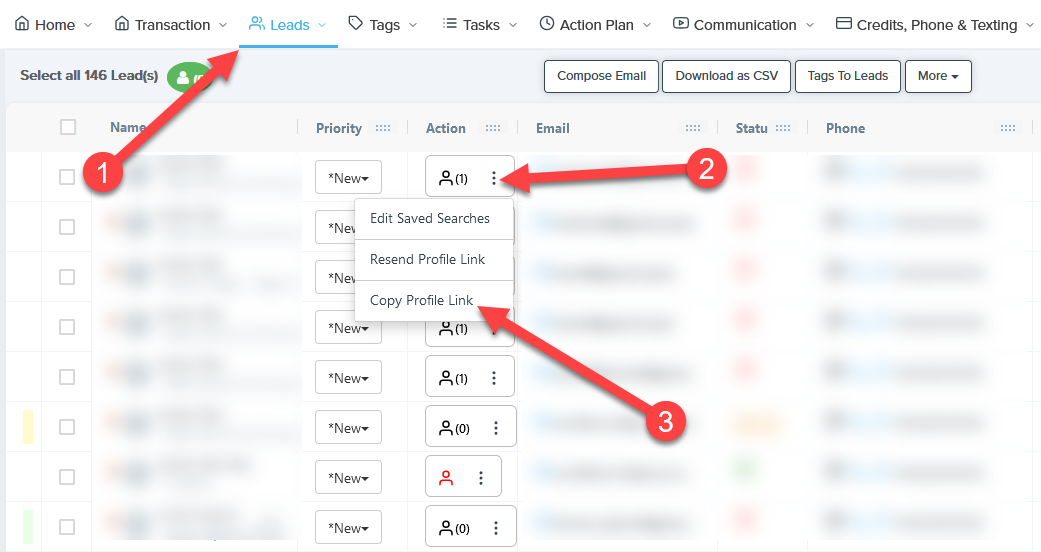Check the last visible lead row checkbox

(x=67, y=527)
